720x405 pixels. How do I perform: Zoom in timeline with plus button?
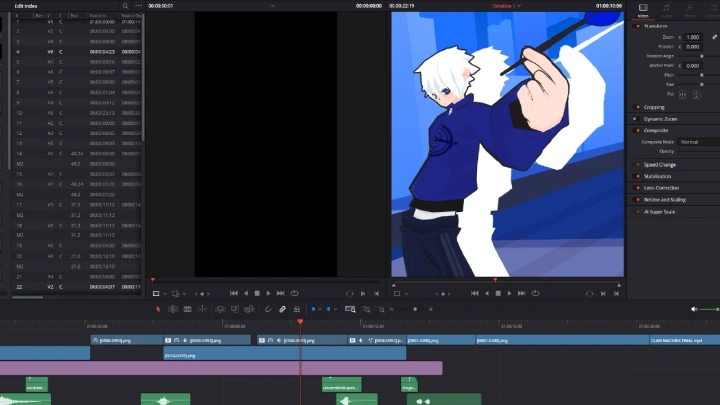pos(431,309)
